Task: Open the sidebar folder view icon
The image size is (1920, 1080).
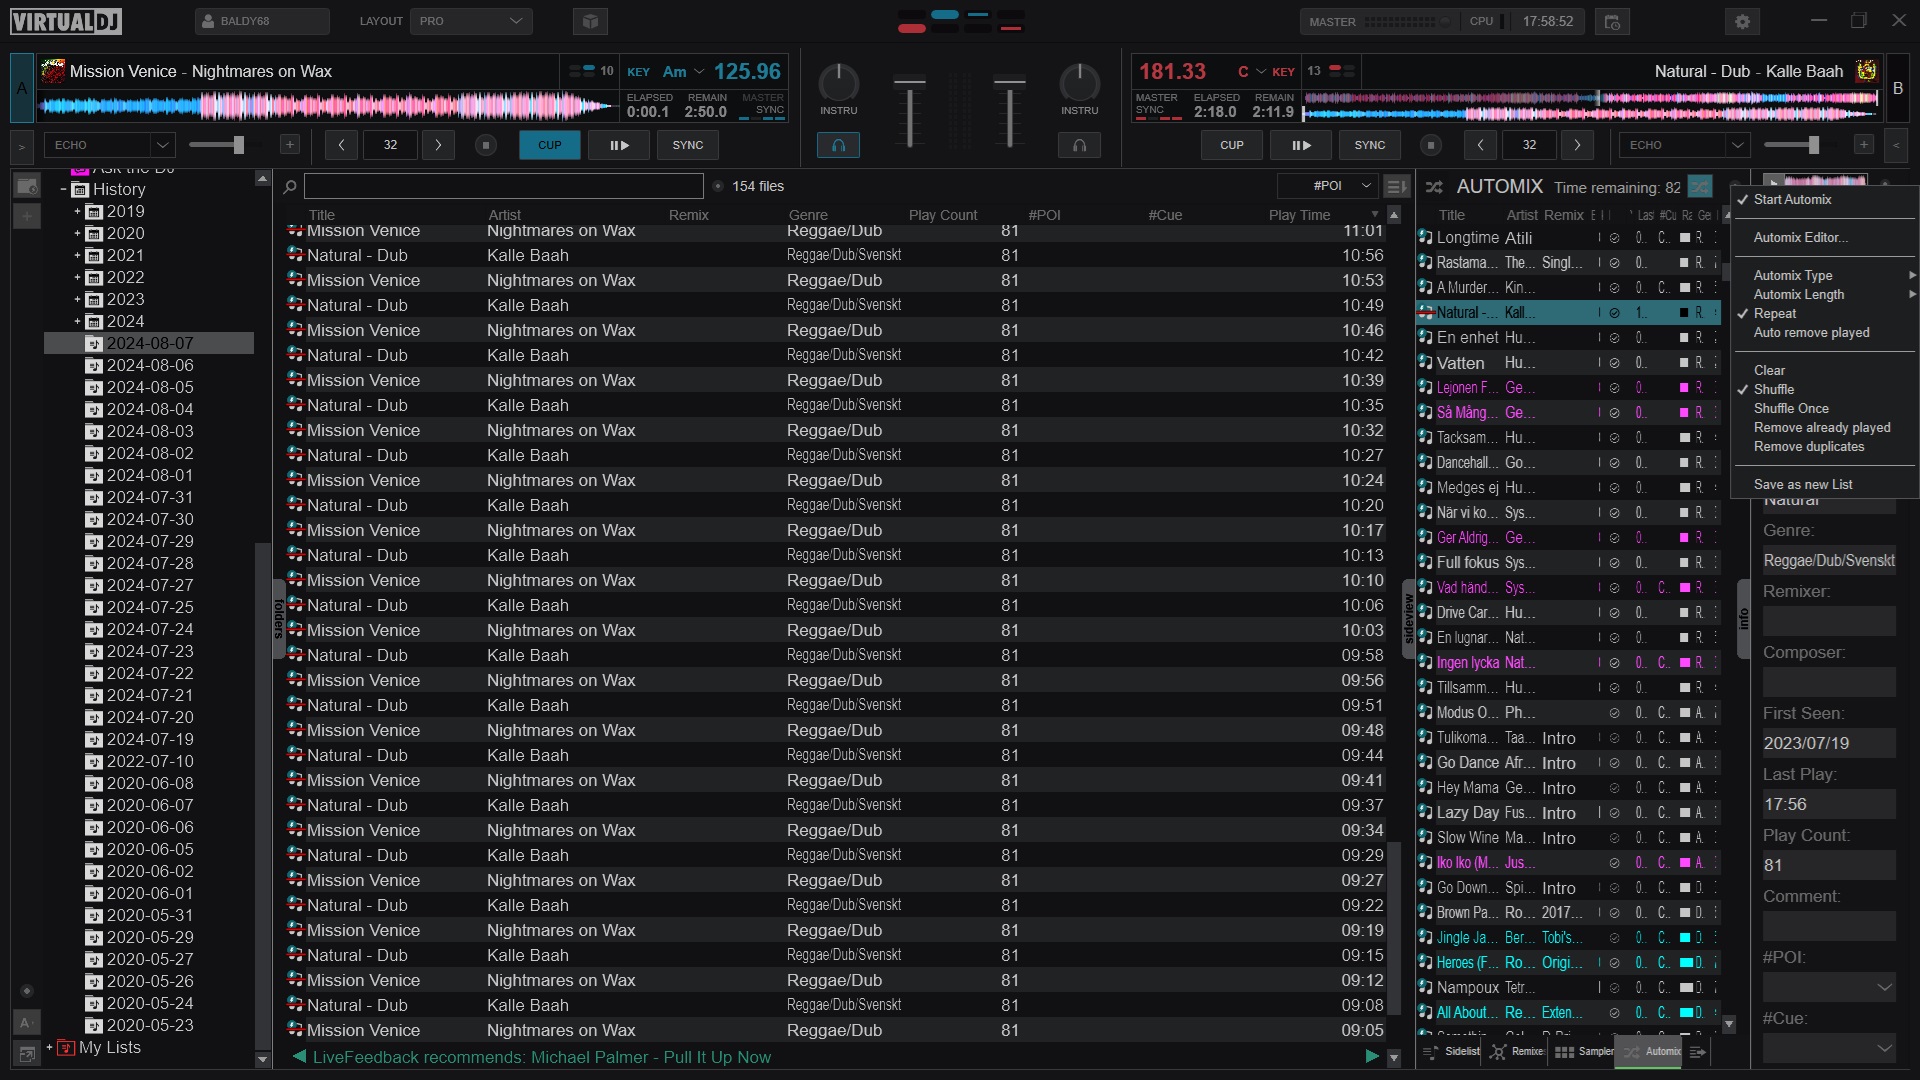Action: pos(27,187)
